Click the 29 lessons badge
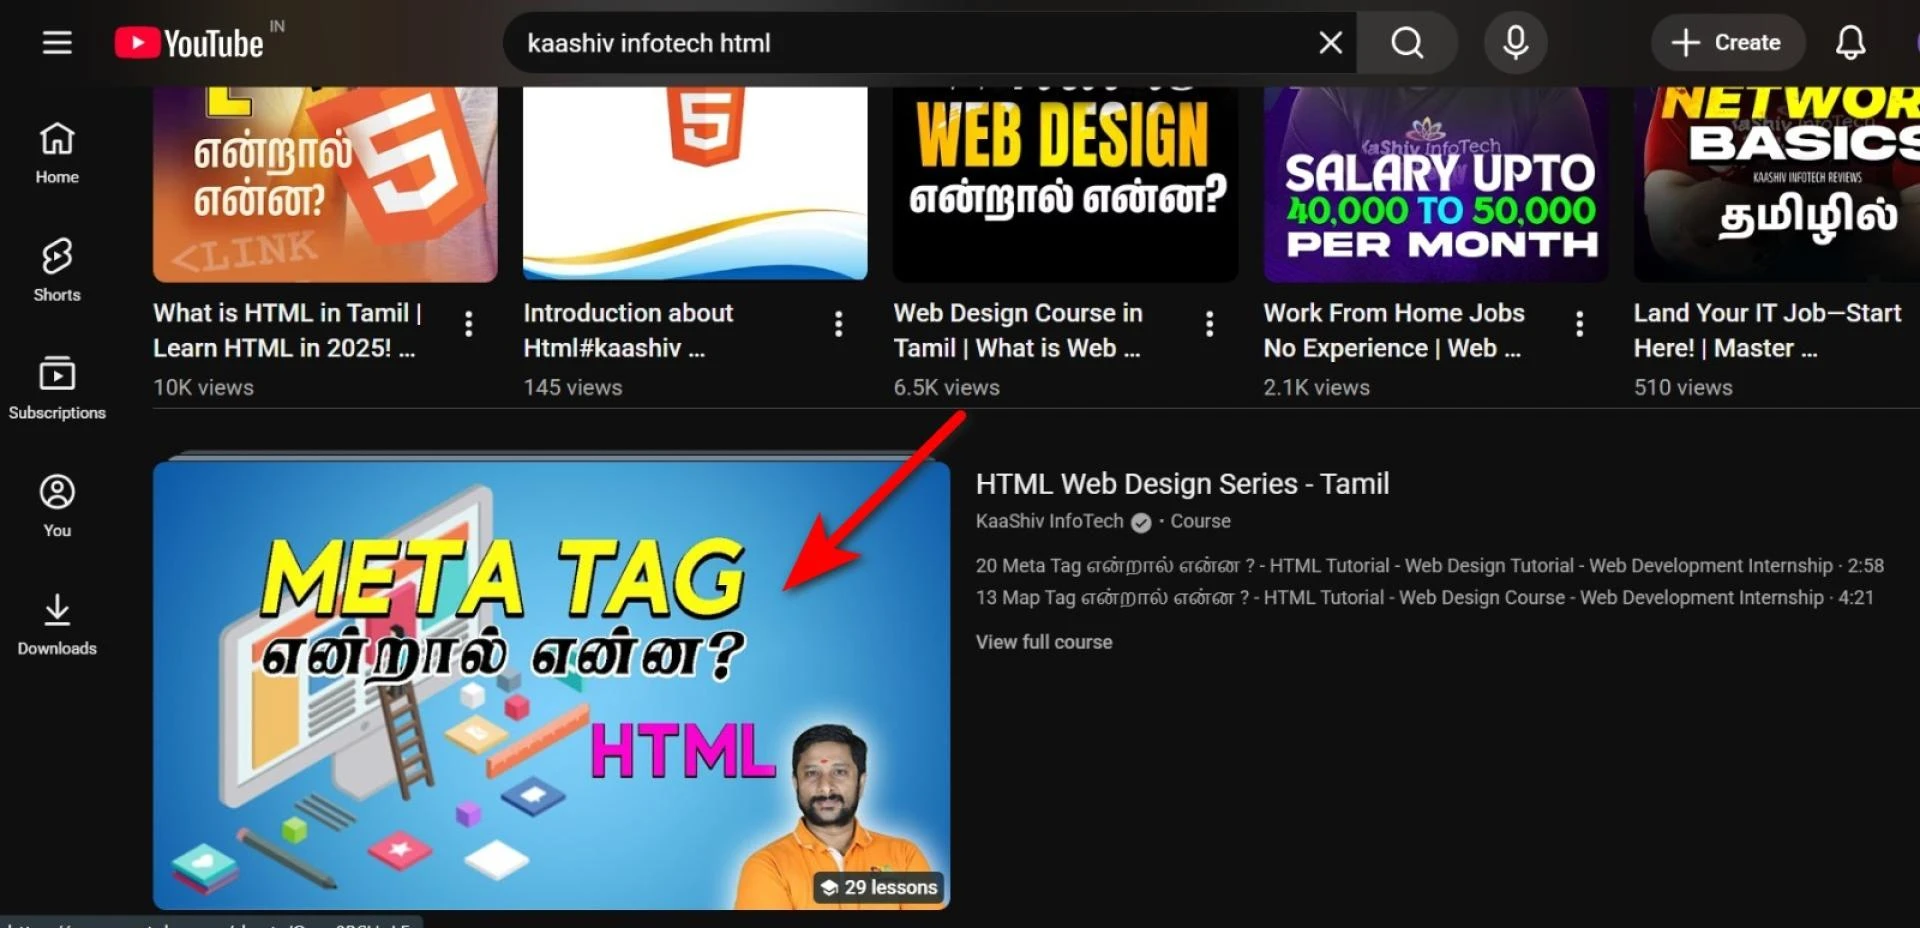Screen dimensions: 1920x928 [880, 887]
